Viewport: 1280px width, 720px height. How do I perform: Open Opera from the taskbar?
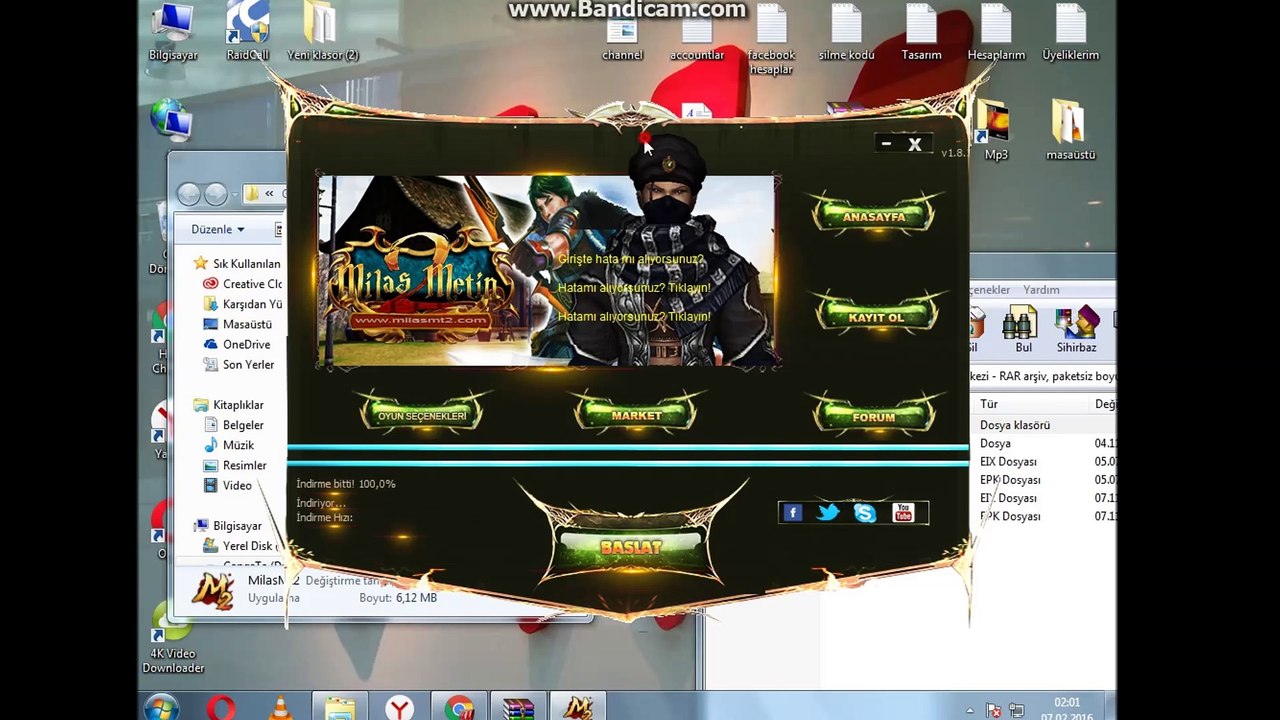click(x=221, y=708)
